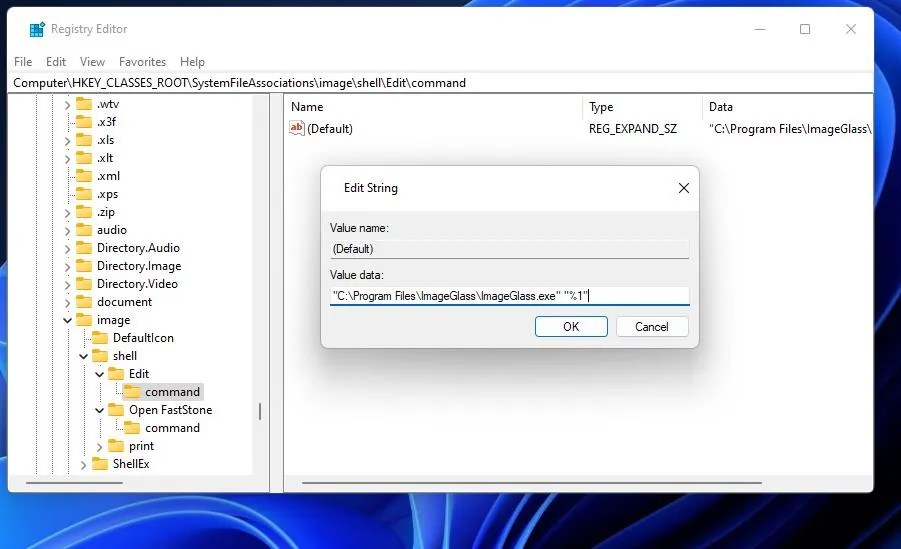Click the values pane horizontal scrollbar

click(x=532, y=483)
